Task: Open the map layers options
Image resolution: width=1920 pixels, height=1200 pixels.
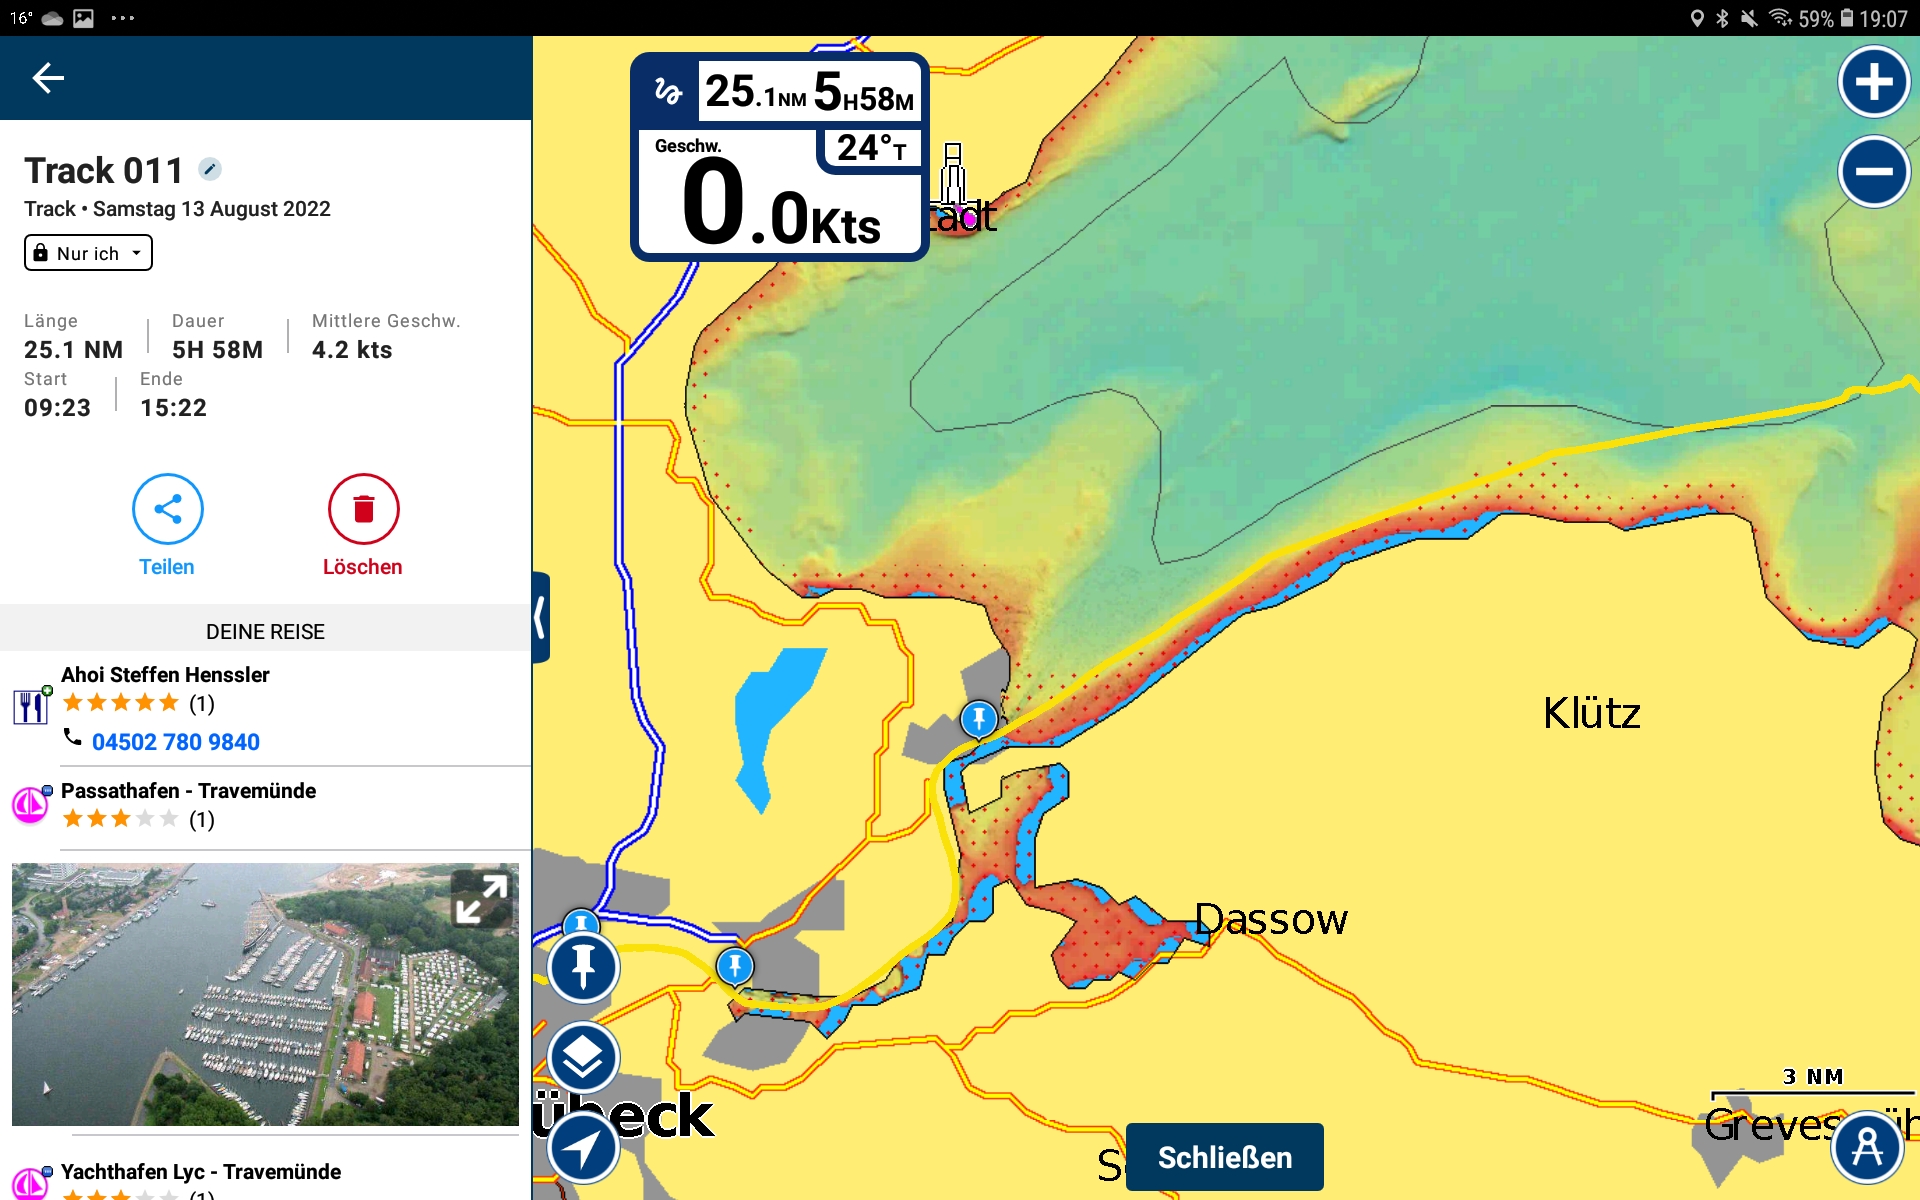Action: click(x=584, y=1057)
